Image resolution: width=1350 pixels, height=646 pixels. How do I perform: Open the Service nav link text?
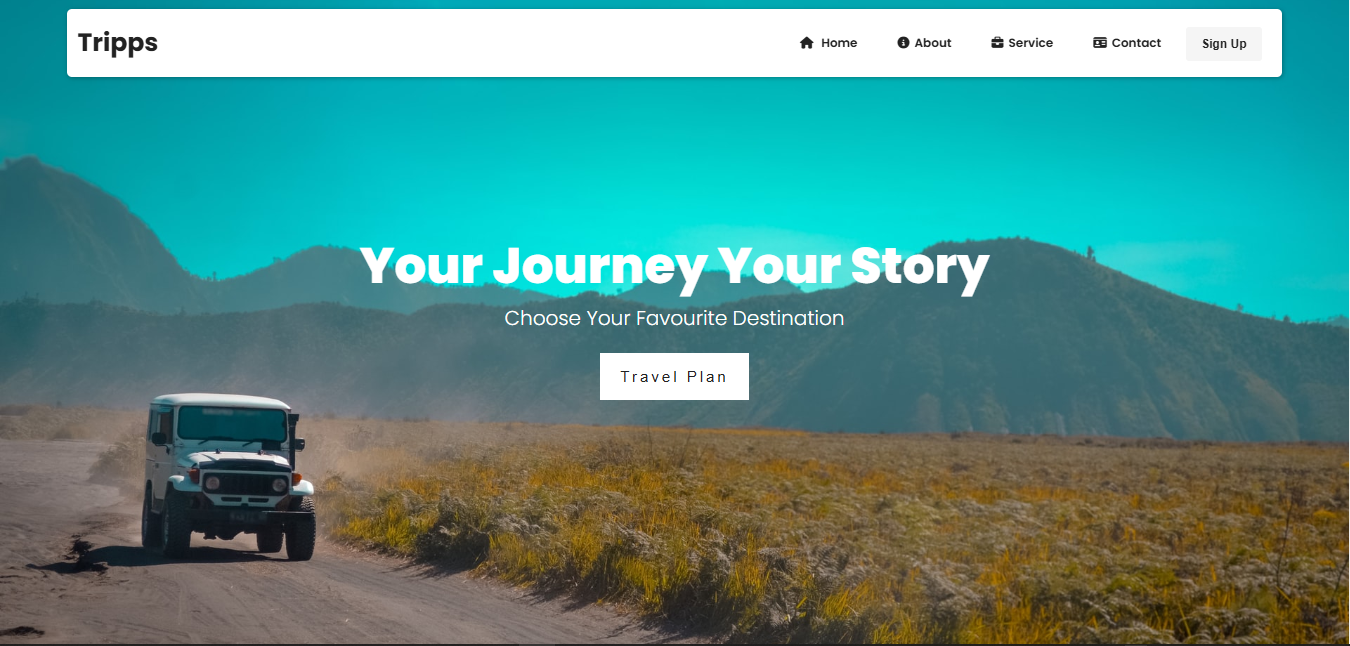point(1030,43)
